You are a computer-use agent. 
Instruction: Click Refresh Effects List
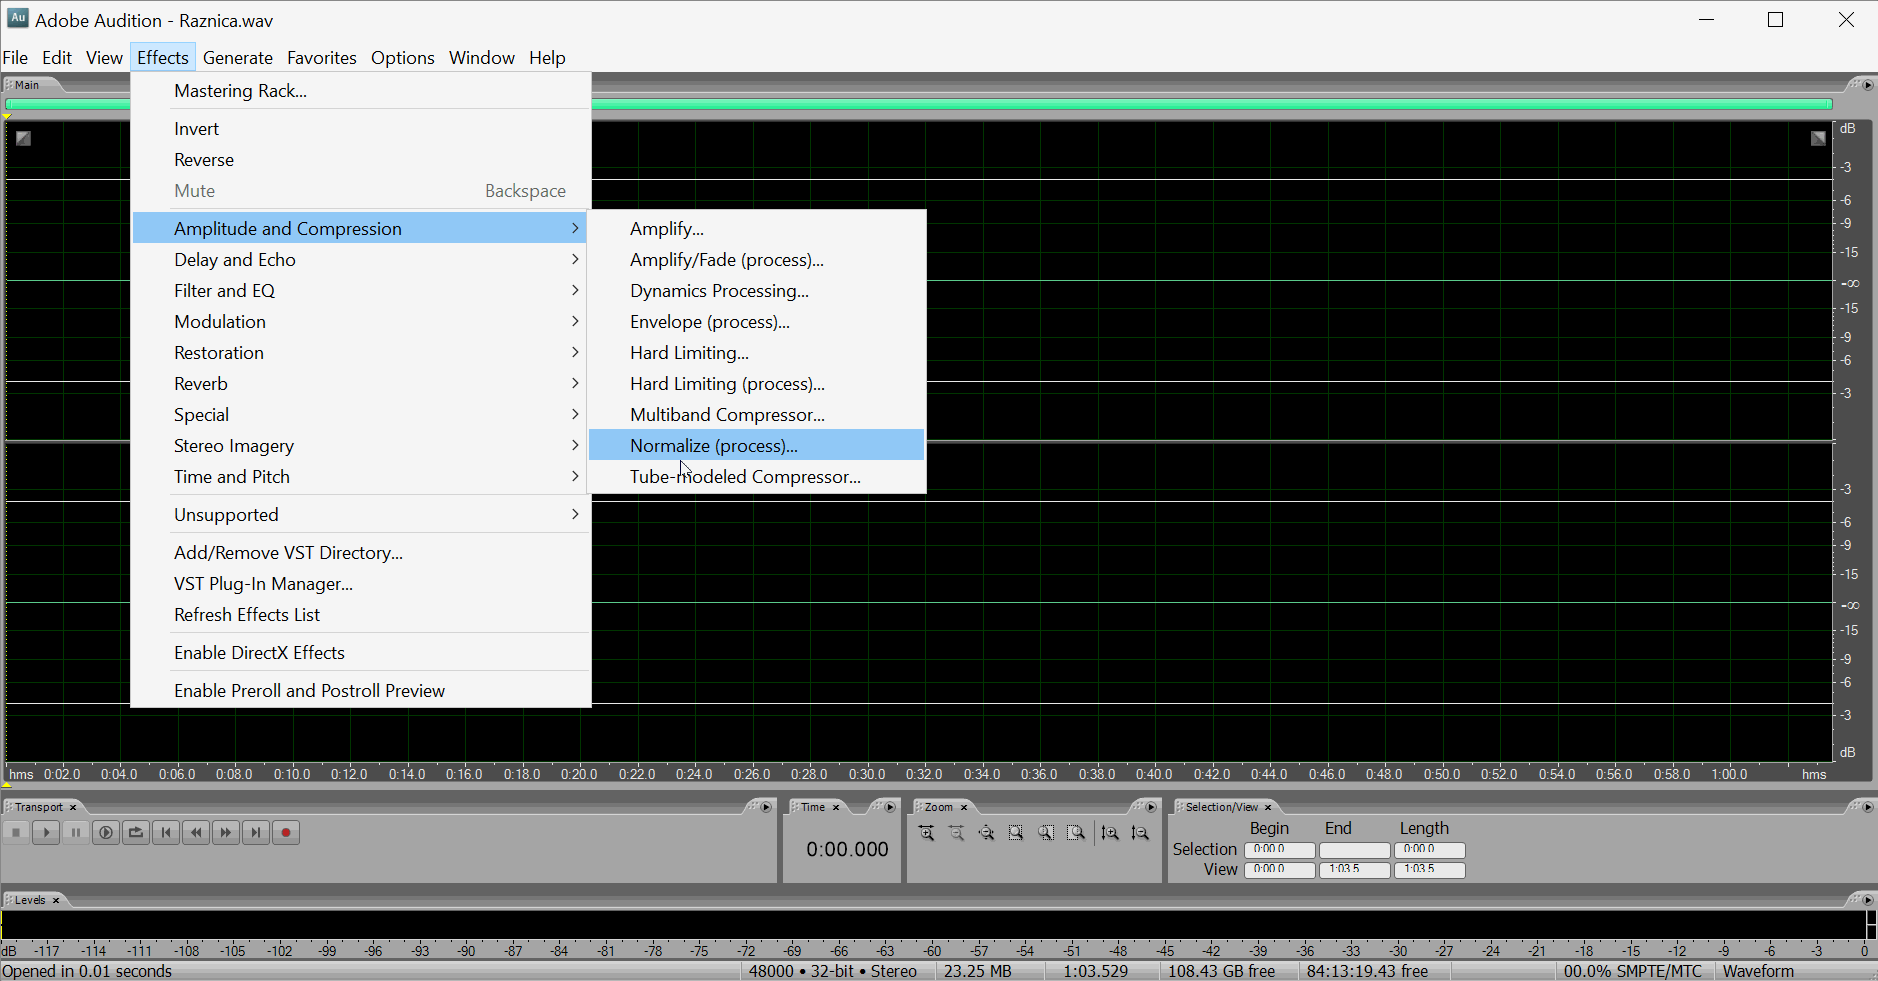[361, 615]
